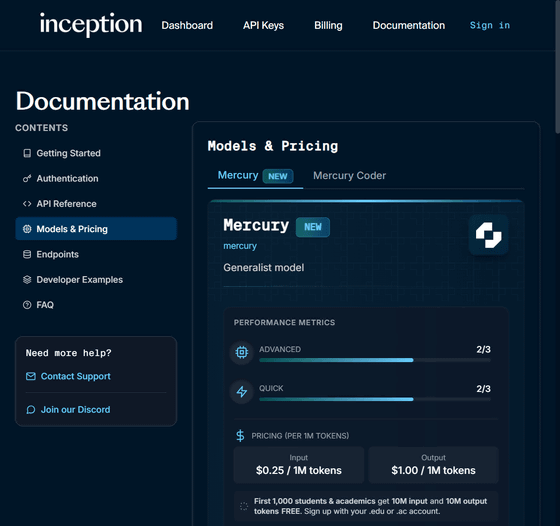
Task: Click the Generalist model description
Action: pyautogui.click(x=264, y=267)
